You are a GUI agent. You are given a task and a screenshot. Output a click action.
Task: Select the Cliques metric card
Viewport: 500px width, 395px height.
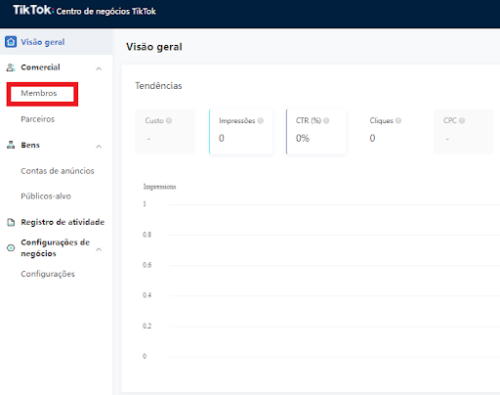[390, 132]
